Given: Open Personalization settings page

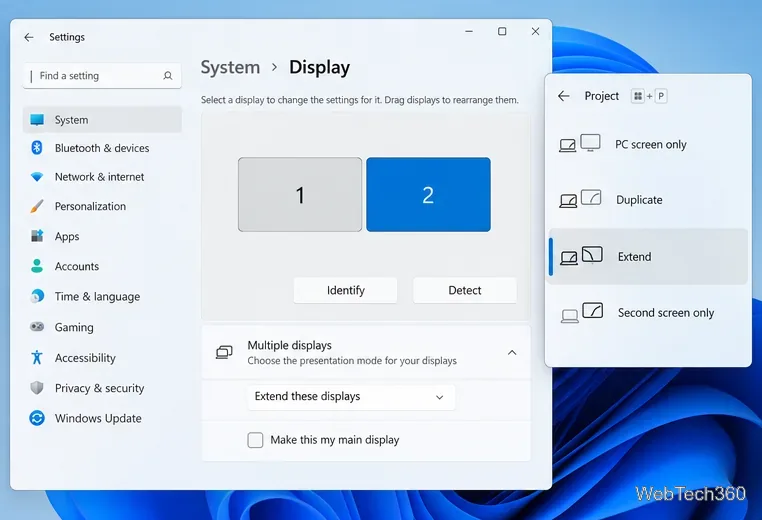Looking at the screenshot, I should coord(102,206).
